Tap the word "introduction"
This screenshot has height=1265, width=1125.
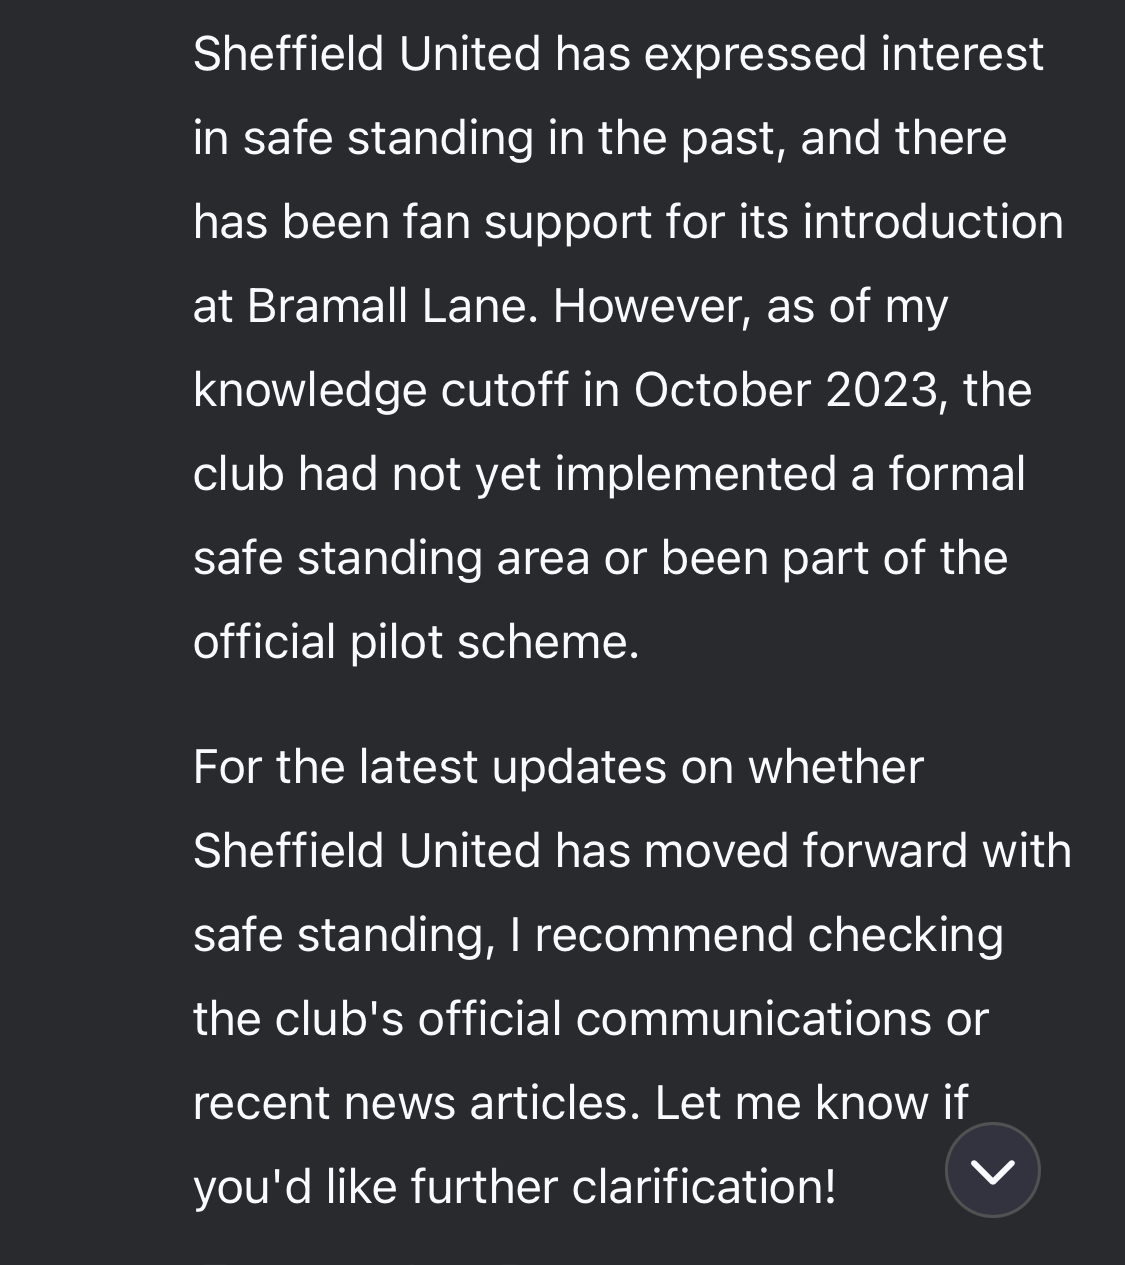933,222
